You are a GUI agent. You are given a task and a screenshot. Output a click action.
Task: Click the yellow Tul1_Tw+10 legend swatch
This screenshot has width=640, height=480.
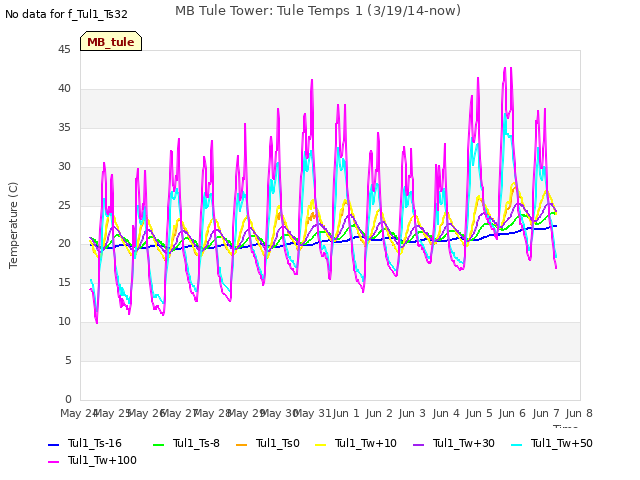(321, 444)
